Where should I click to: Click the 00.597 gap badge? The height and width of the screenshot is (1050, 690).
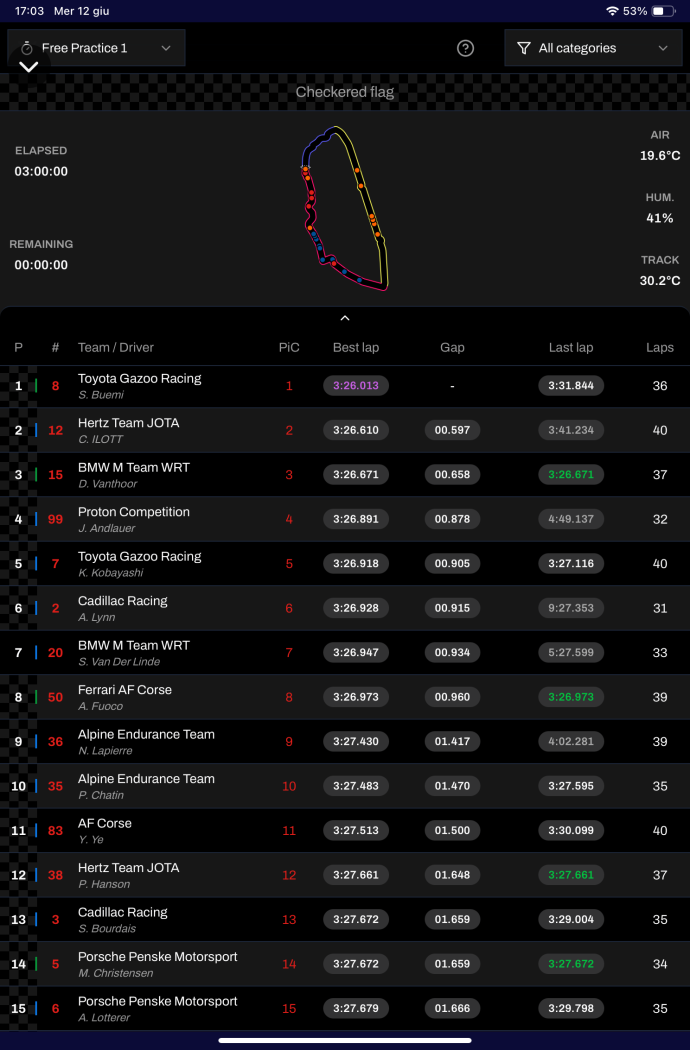pos(452,430)
